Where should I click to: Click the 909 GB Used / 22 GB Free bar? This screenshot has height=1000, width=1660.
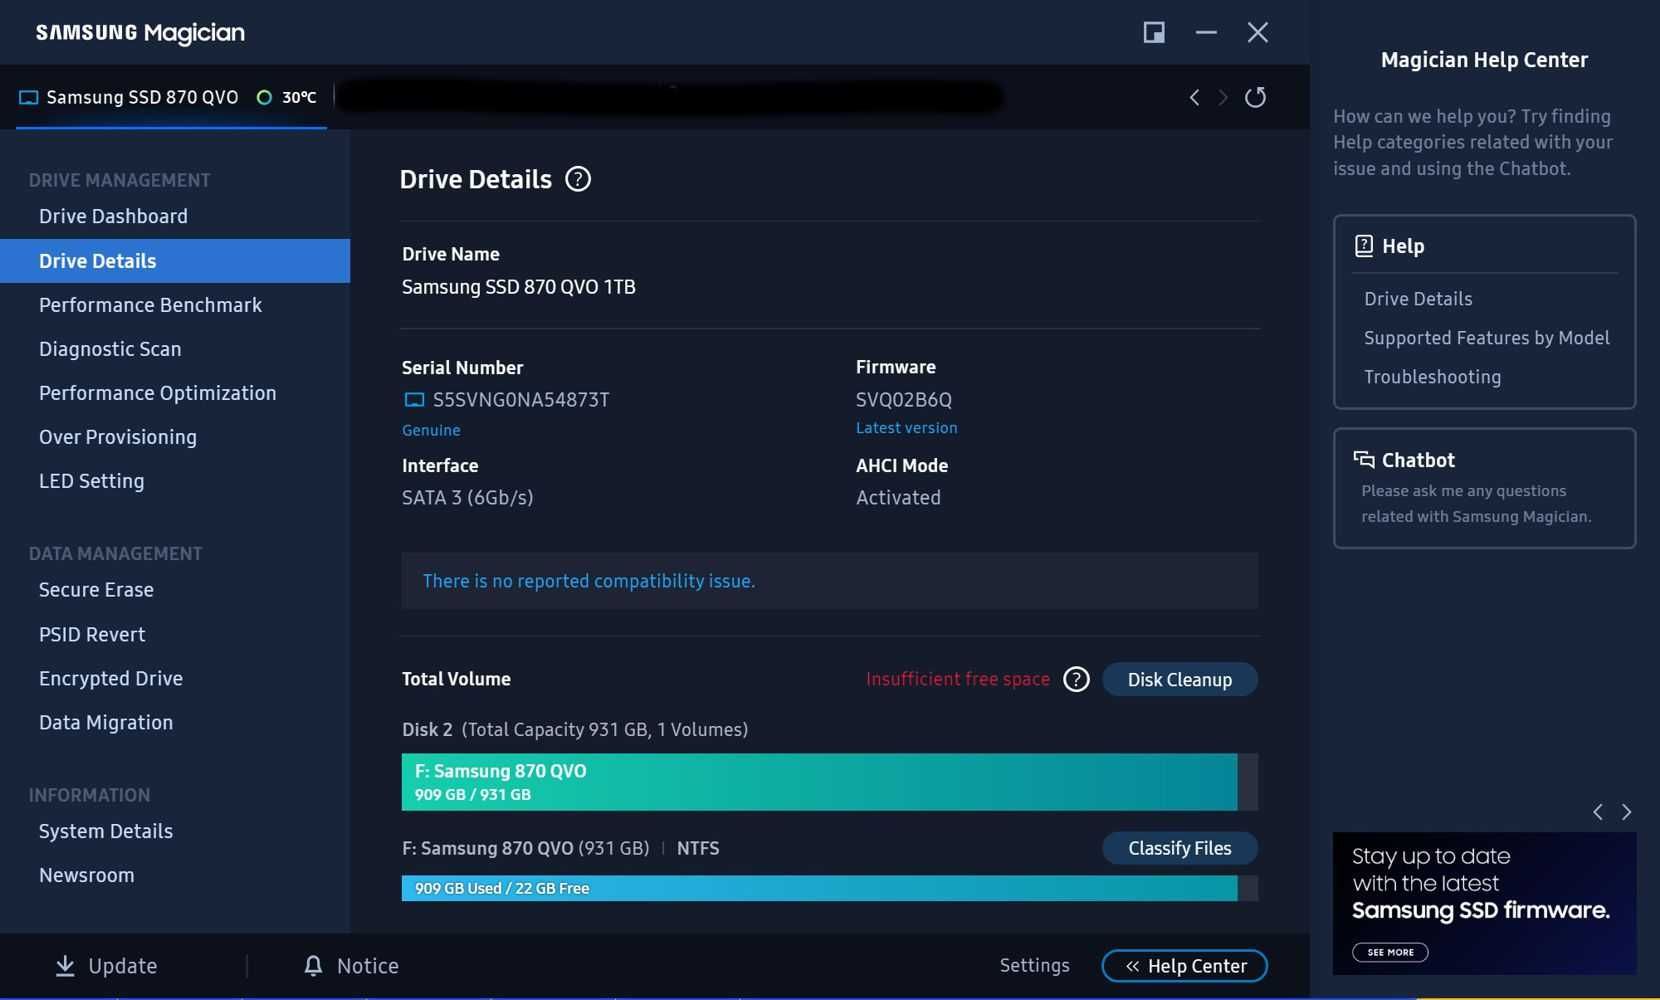(830, 888)
